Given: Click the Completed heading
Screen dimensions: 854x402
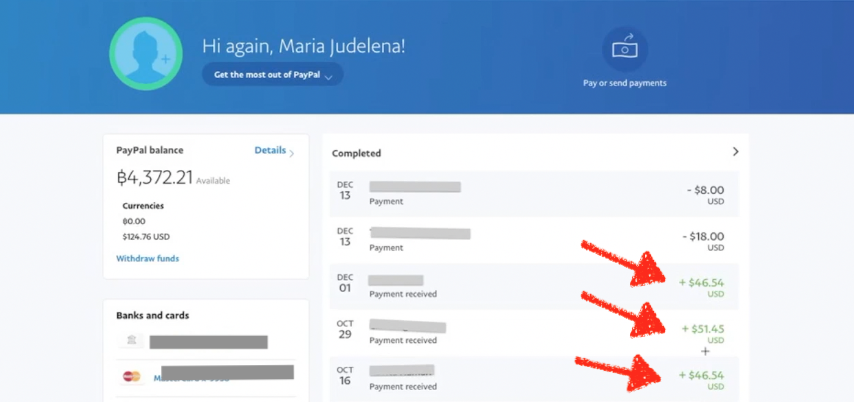Looking at the screenshot, I should pyautogui.click(x=356, y=154).
